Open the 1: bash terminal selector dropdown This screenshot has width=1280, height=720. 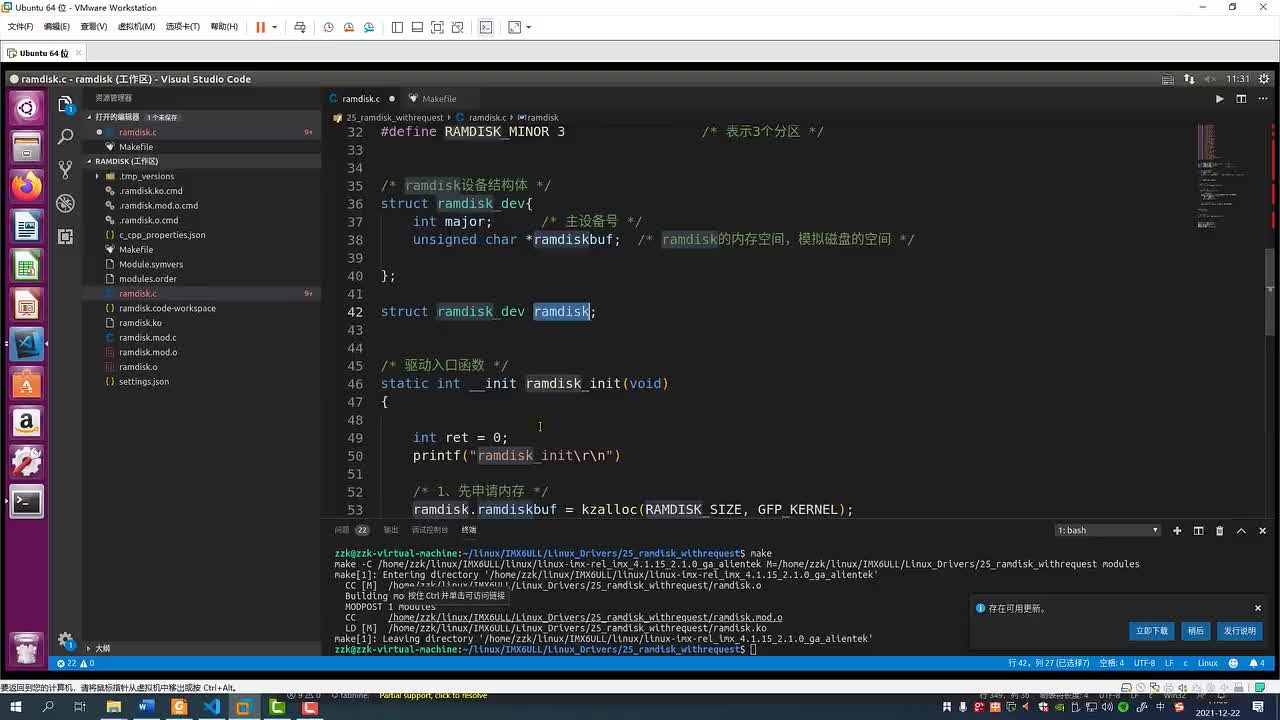[1107, 530]
